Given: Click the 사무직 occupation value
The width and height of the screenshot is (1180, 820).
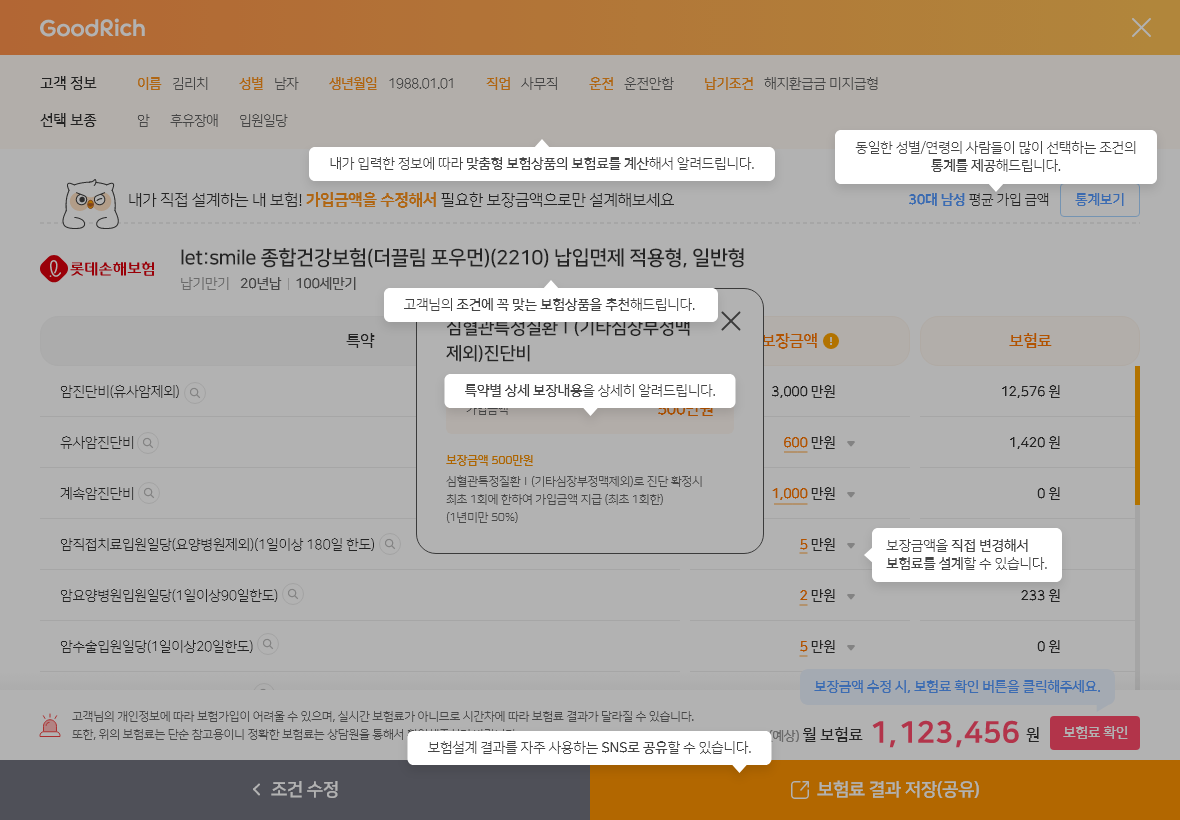Looking at the screenshot, I should pyautogui.click(x=540, y=84).
